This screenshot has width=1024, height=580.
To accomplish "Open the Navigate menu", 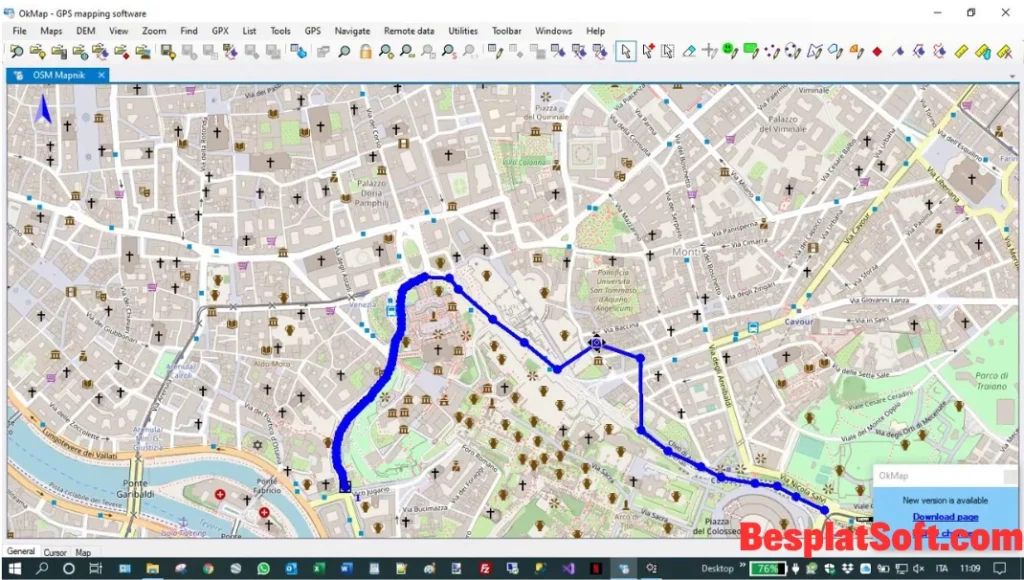I will (x=352, y=30).
